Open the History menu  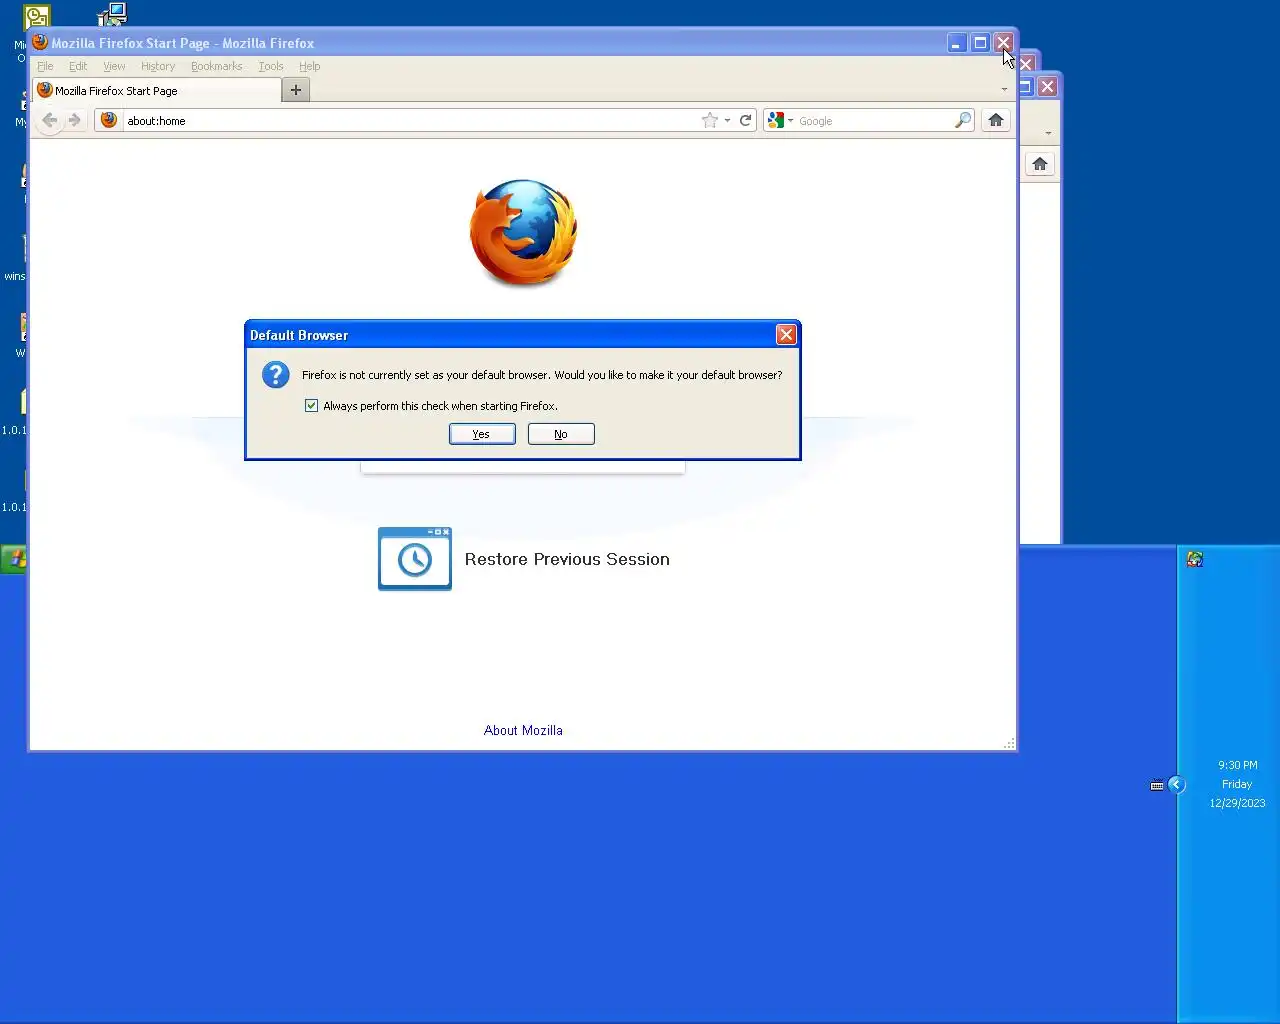tap(158, 66)
